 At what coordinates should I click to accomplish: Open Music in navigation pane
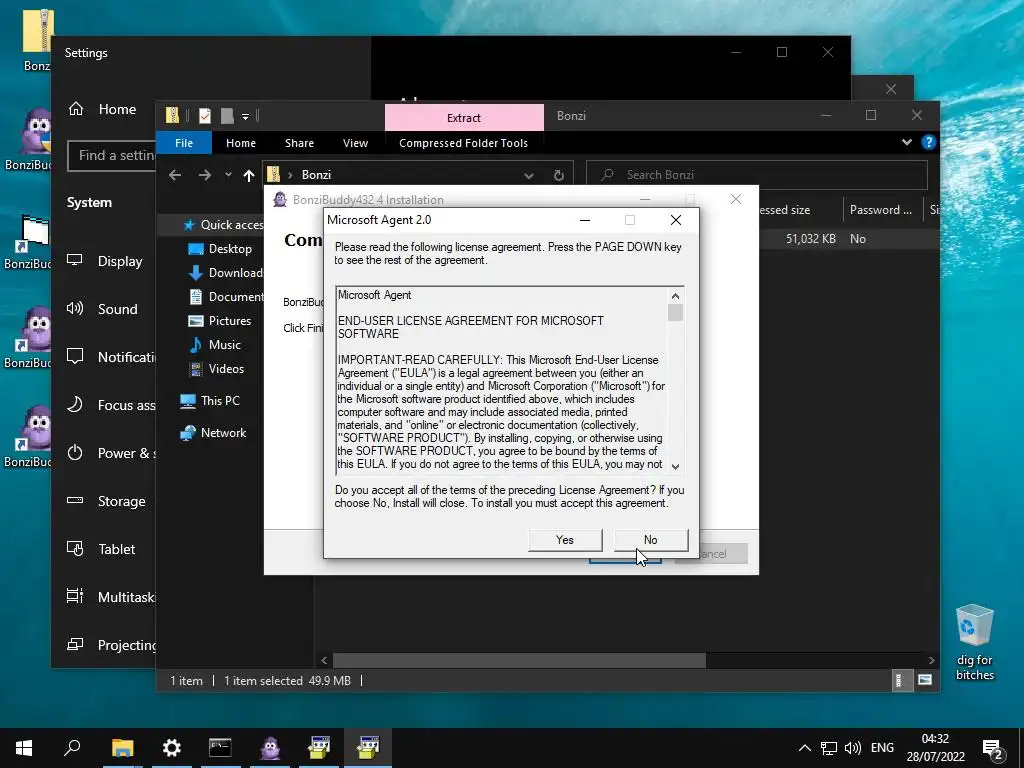pos(215,345)
